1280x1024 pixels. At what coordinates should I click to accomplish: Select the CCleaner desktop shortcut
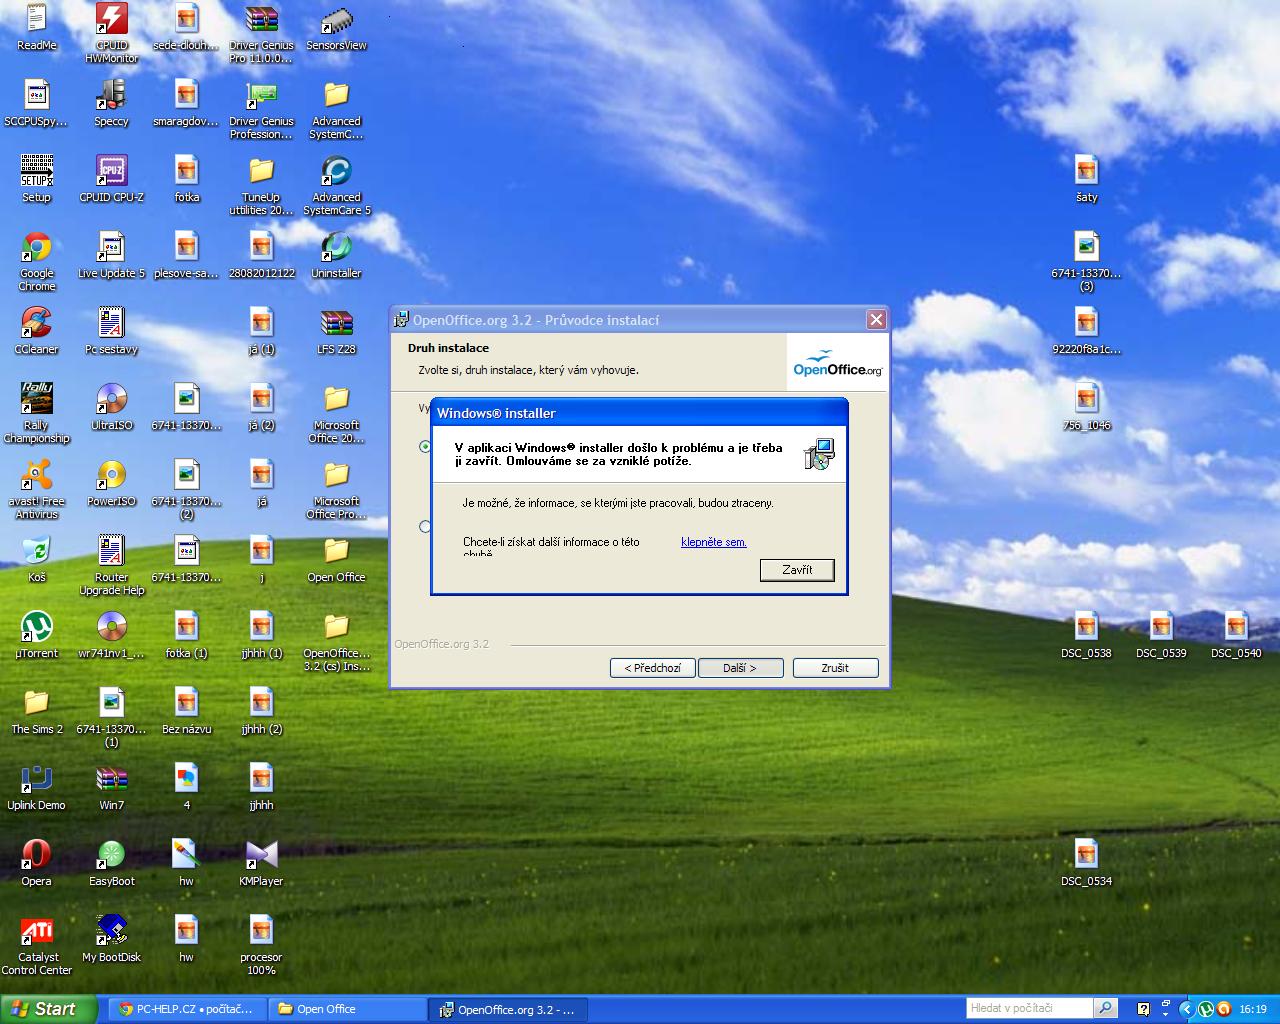click(x=37, y=331)
